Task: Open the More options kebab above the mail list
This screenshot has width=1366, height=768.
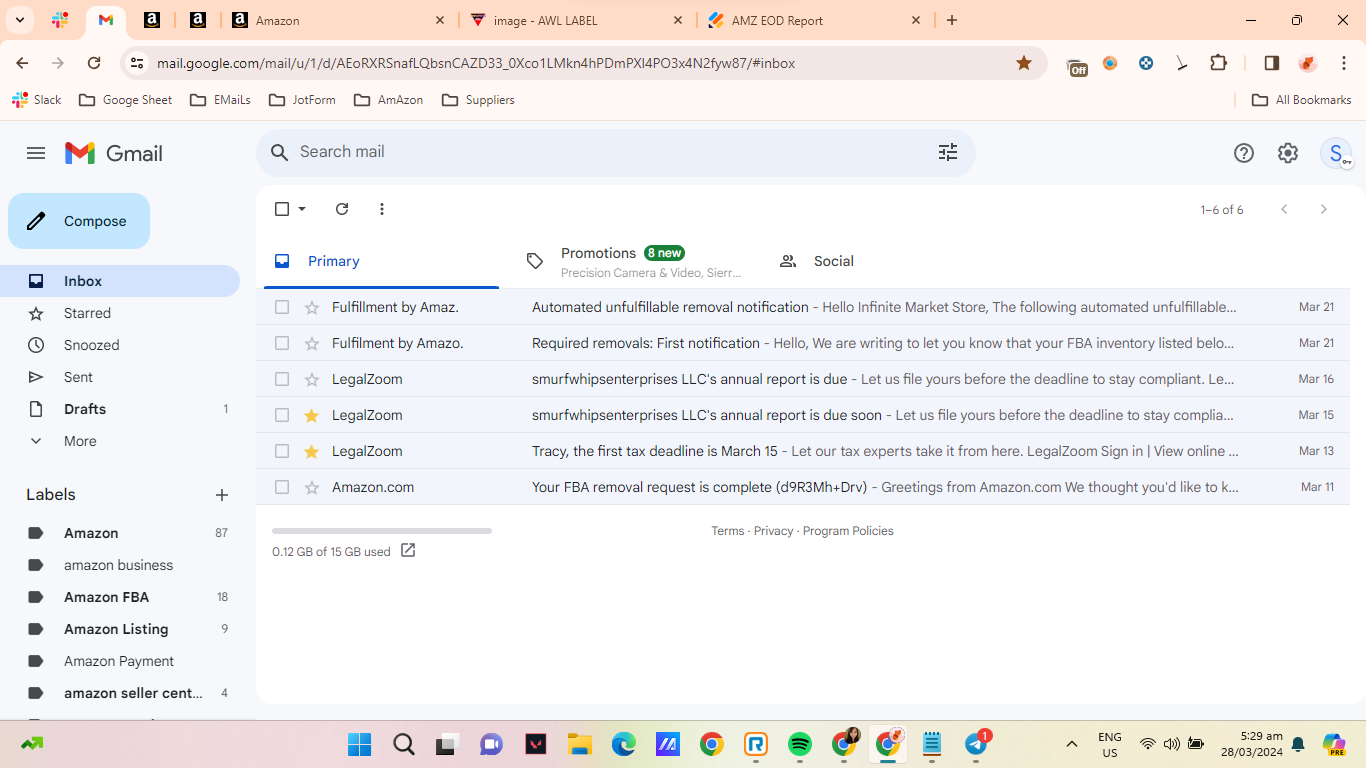Action: point(382,209)
